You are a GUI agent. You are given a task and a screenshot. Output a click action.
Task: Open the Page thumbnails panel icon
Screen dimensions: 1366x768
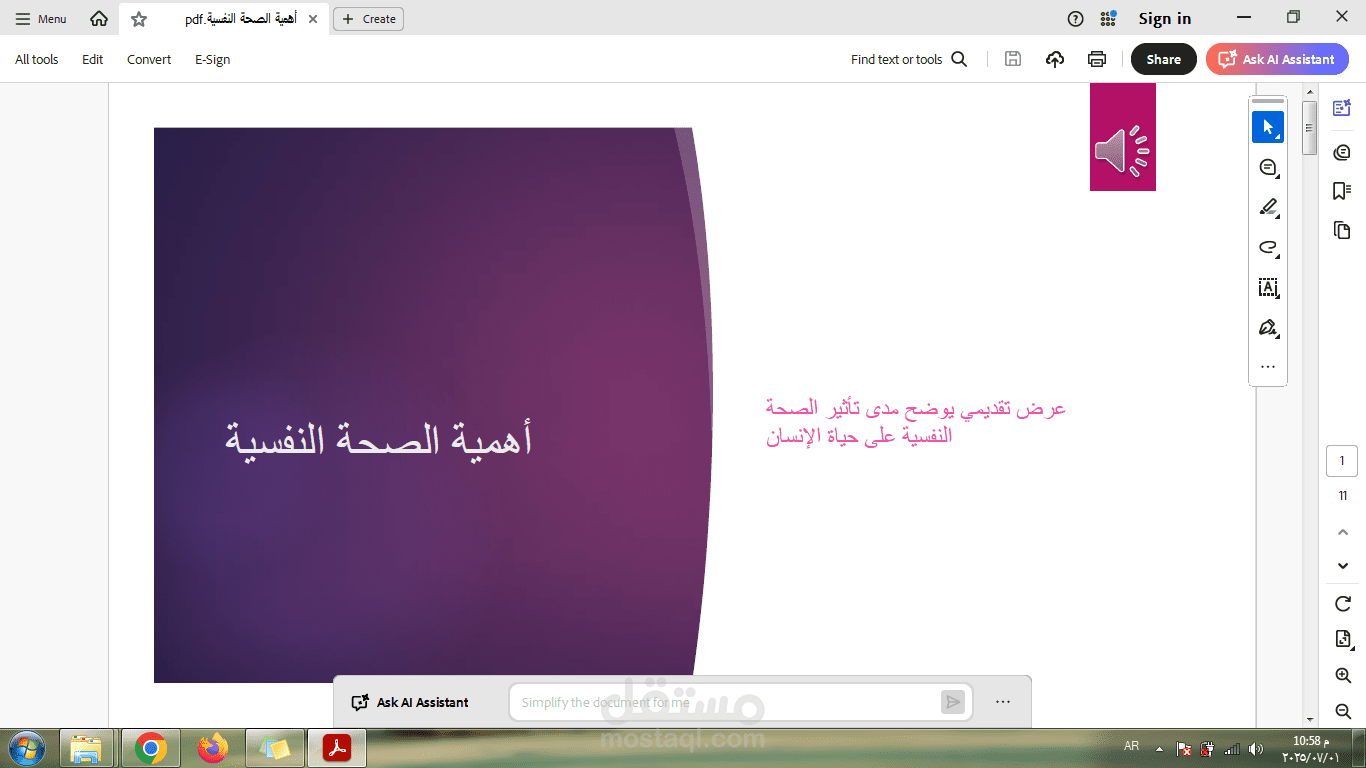(1342, 230)
